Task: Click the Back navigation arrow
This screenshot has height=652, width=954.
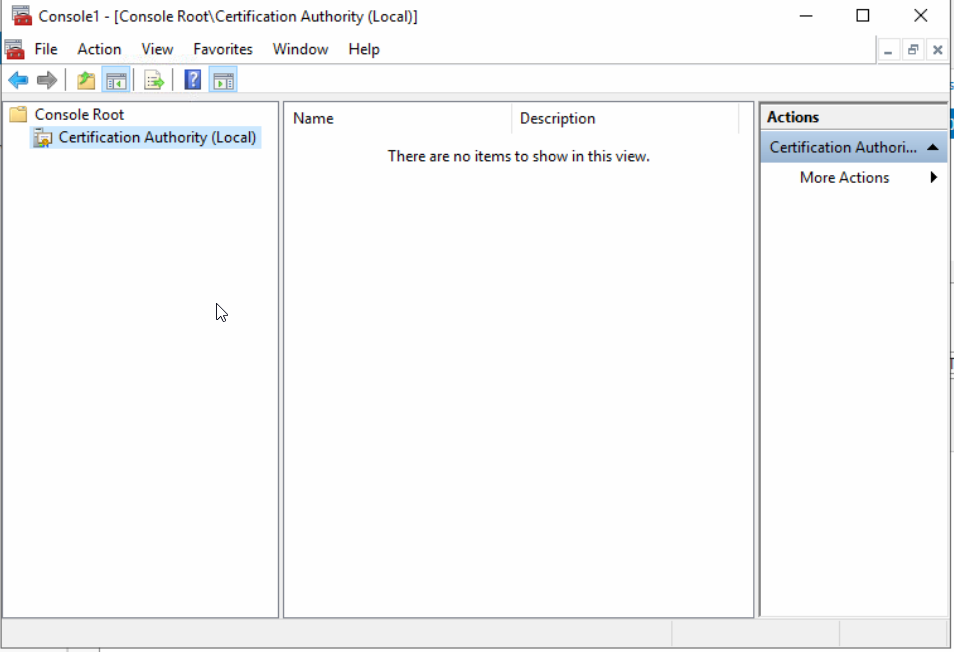Action: pos(18,79)
